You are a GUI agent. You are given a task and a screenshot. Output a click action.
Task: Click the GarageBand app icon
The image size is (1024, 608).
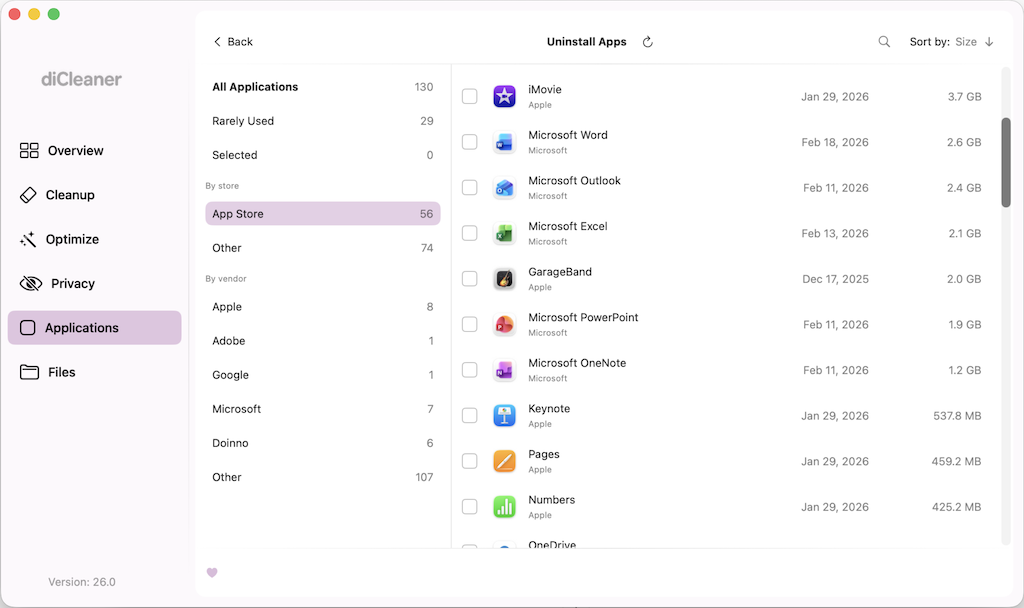(x=504, y=279)
